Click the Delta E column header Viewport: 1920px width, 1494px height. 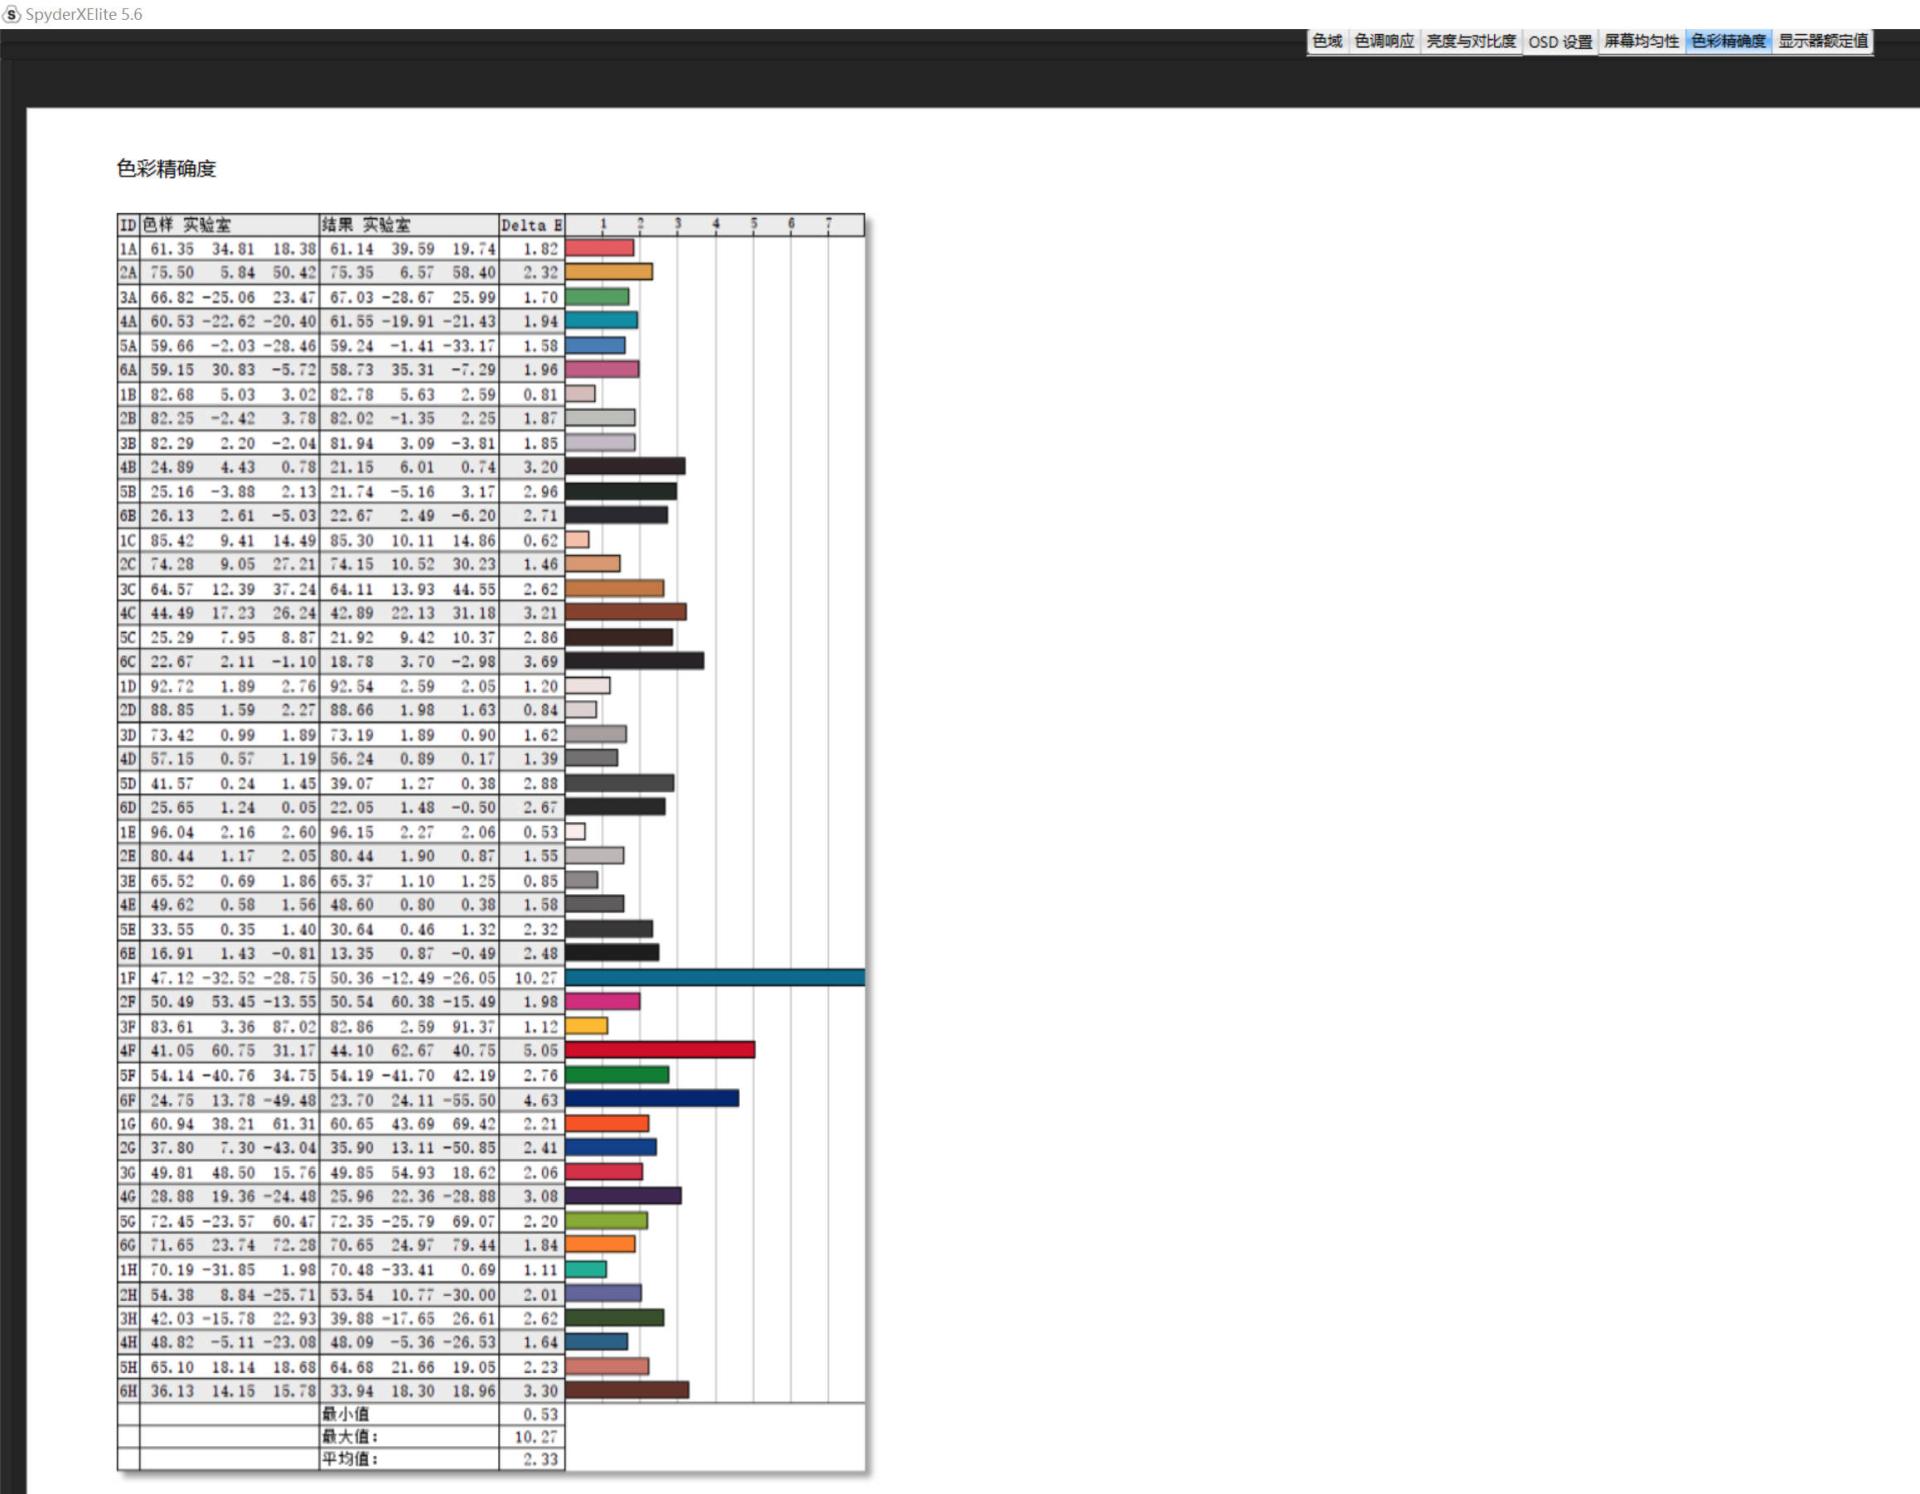coord(531,225)
